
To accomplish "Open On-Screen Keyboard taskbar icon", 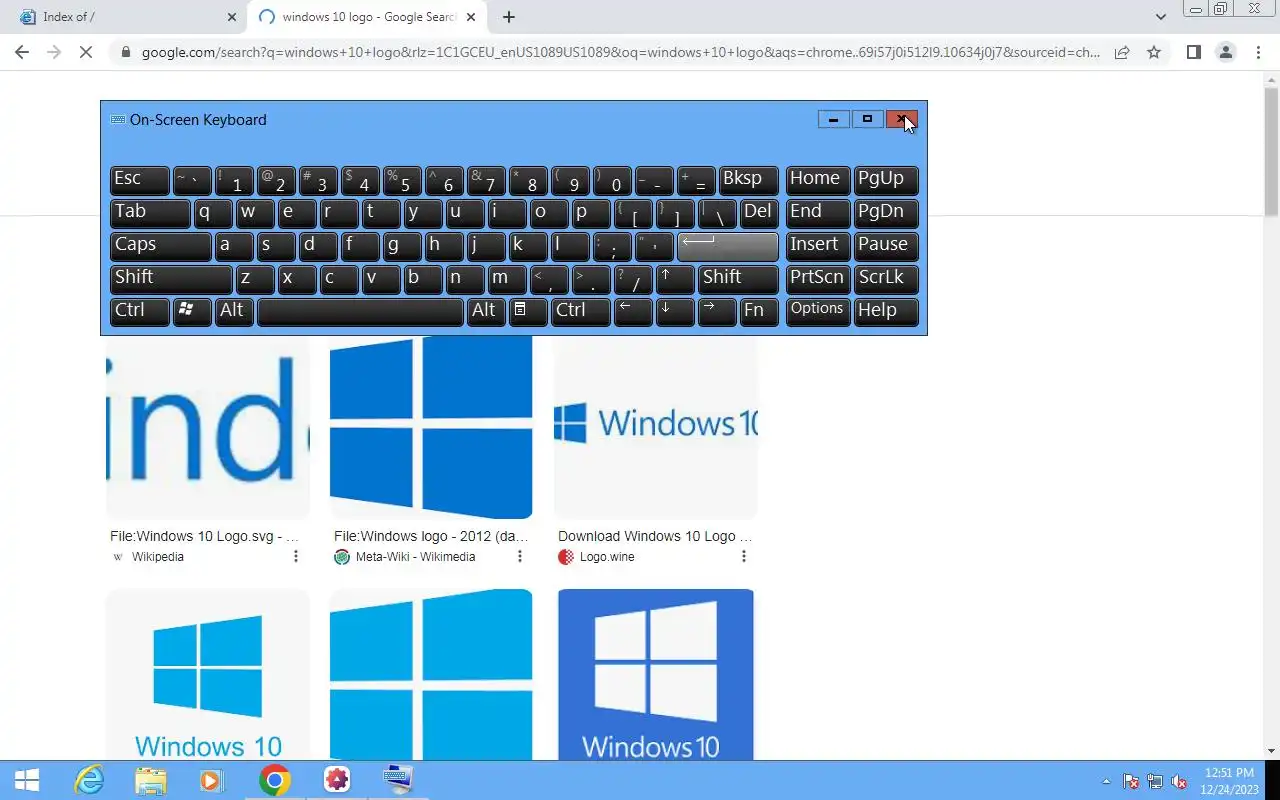I will coord(398,778).
